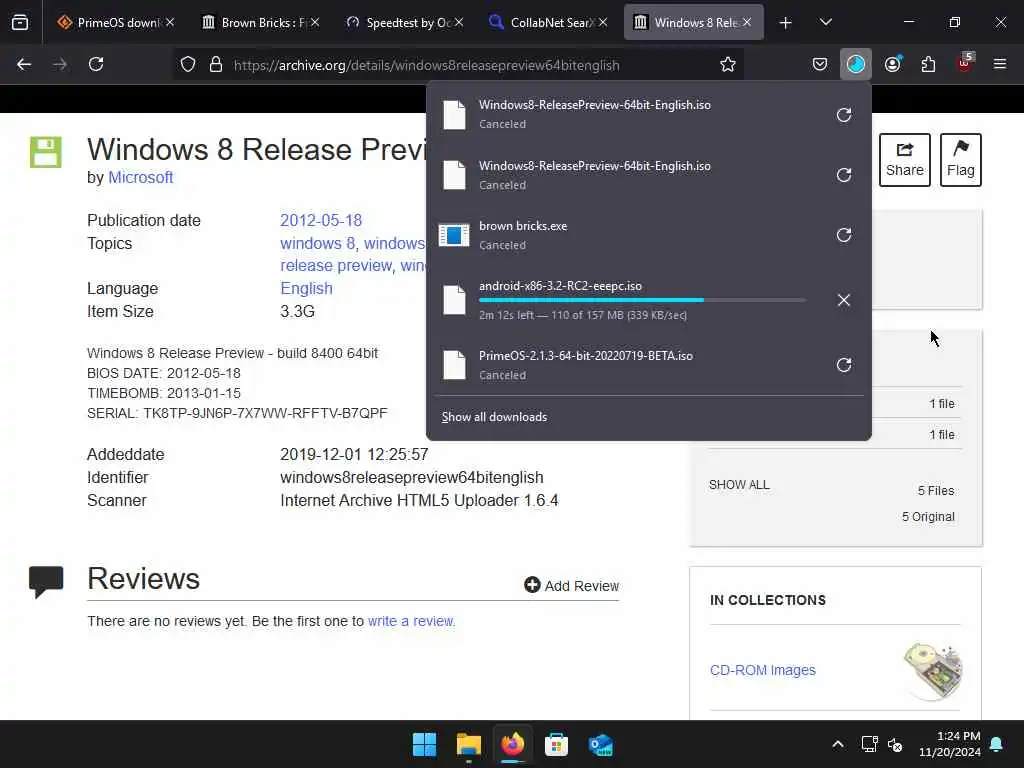Close the Brown Bricks tab

pyautogui.click(x=315, y=23)
